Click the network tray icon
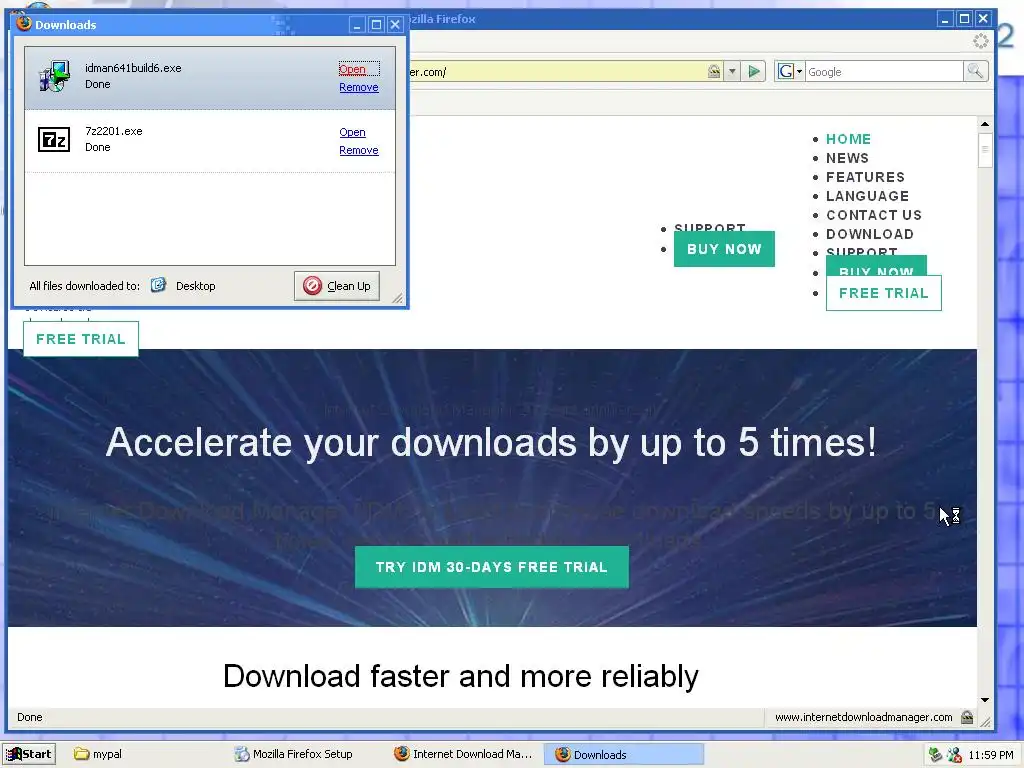Viewport: 1024px width, 768px height. pos(936,754)
